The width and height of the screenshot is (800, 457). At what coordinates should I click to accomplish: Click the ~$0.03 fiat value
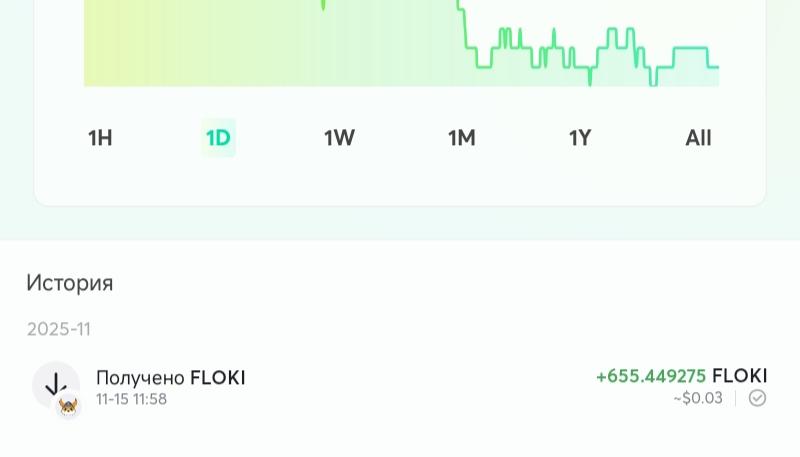pyautogui.click(x=698, y=398)
